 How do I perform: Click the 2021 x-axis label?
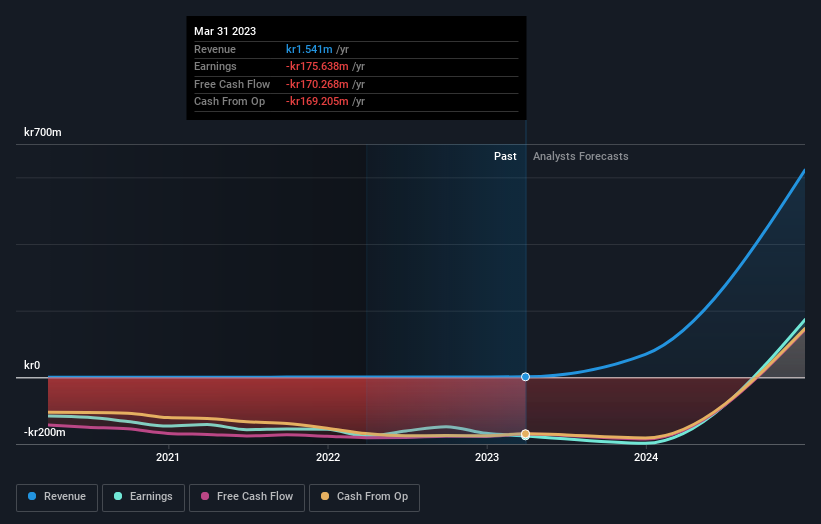point(168,457)
